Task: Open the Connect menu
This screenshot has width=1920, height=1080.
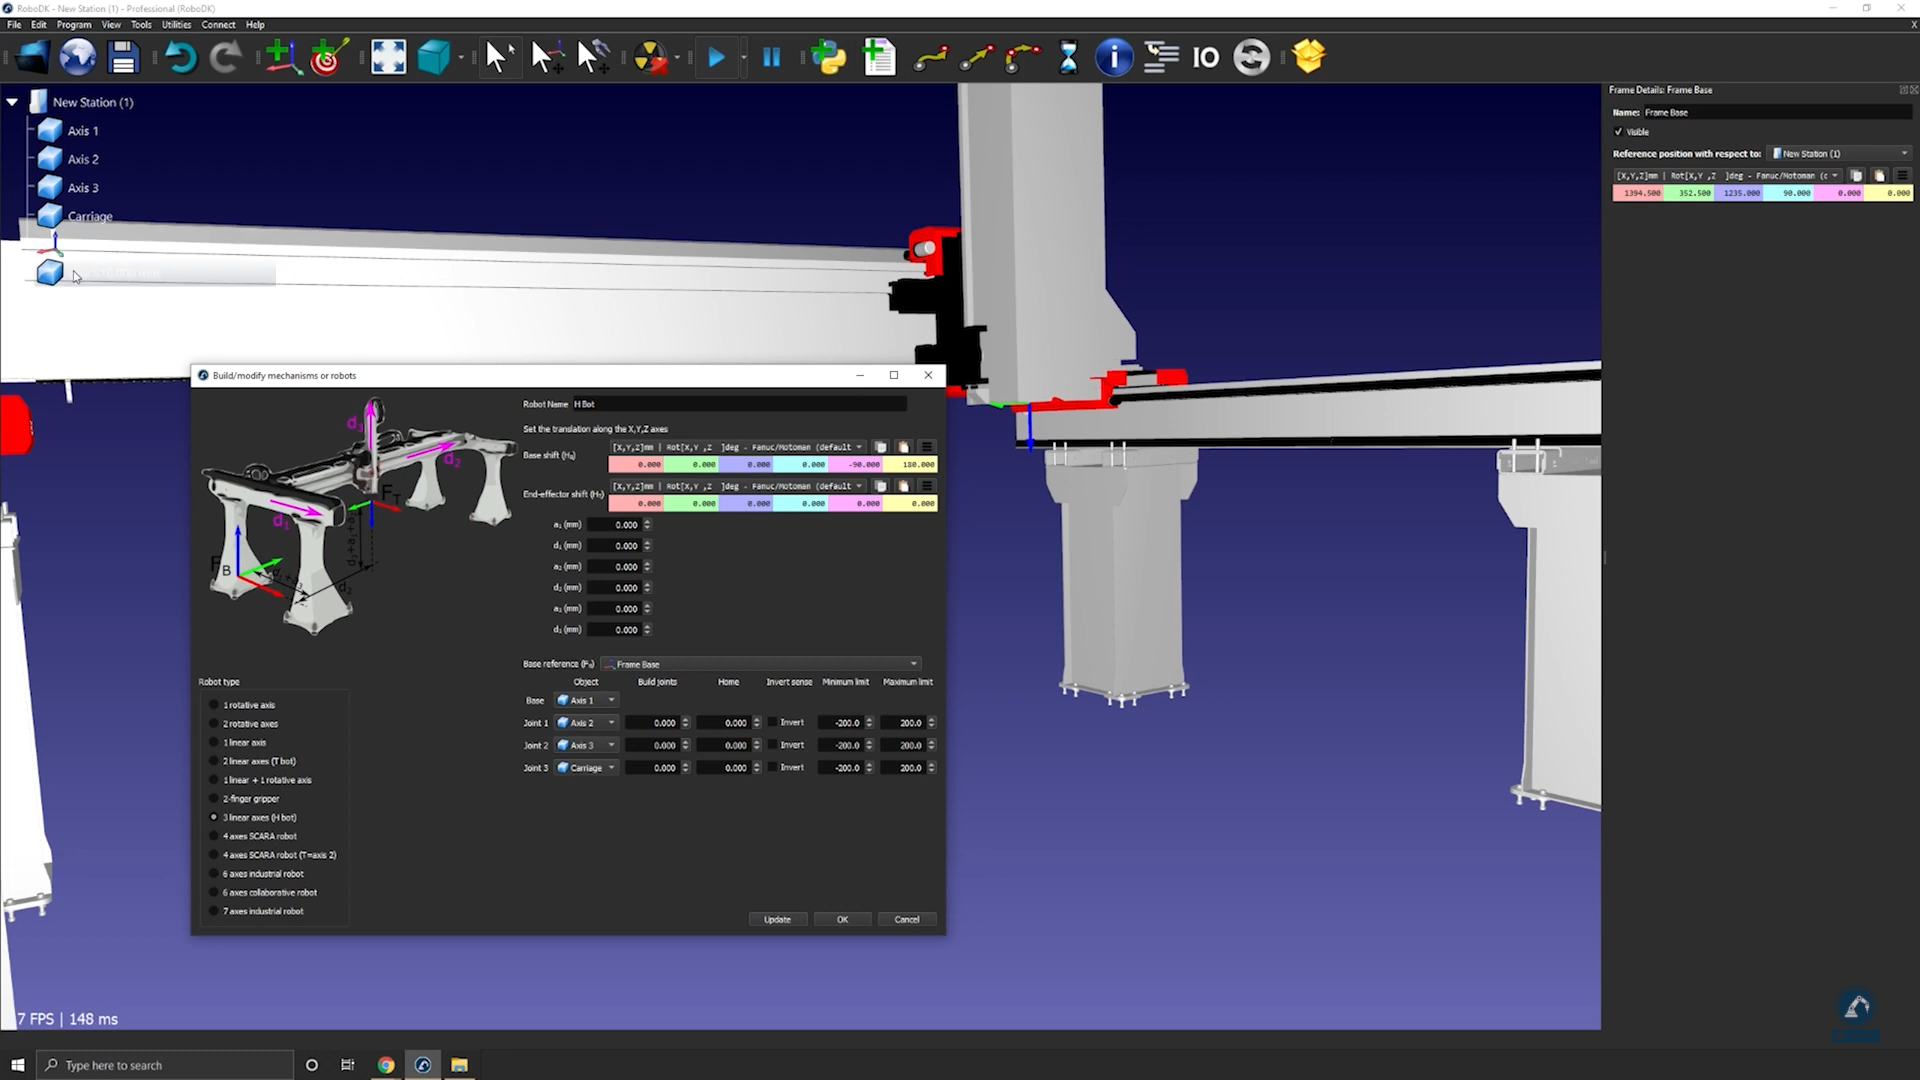Action: [218, 24]
